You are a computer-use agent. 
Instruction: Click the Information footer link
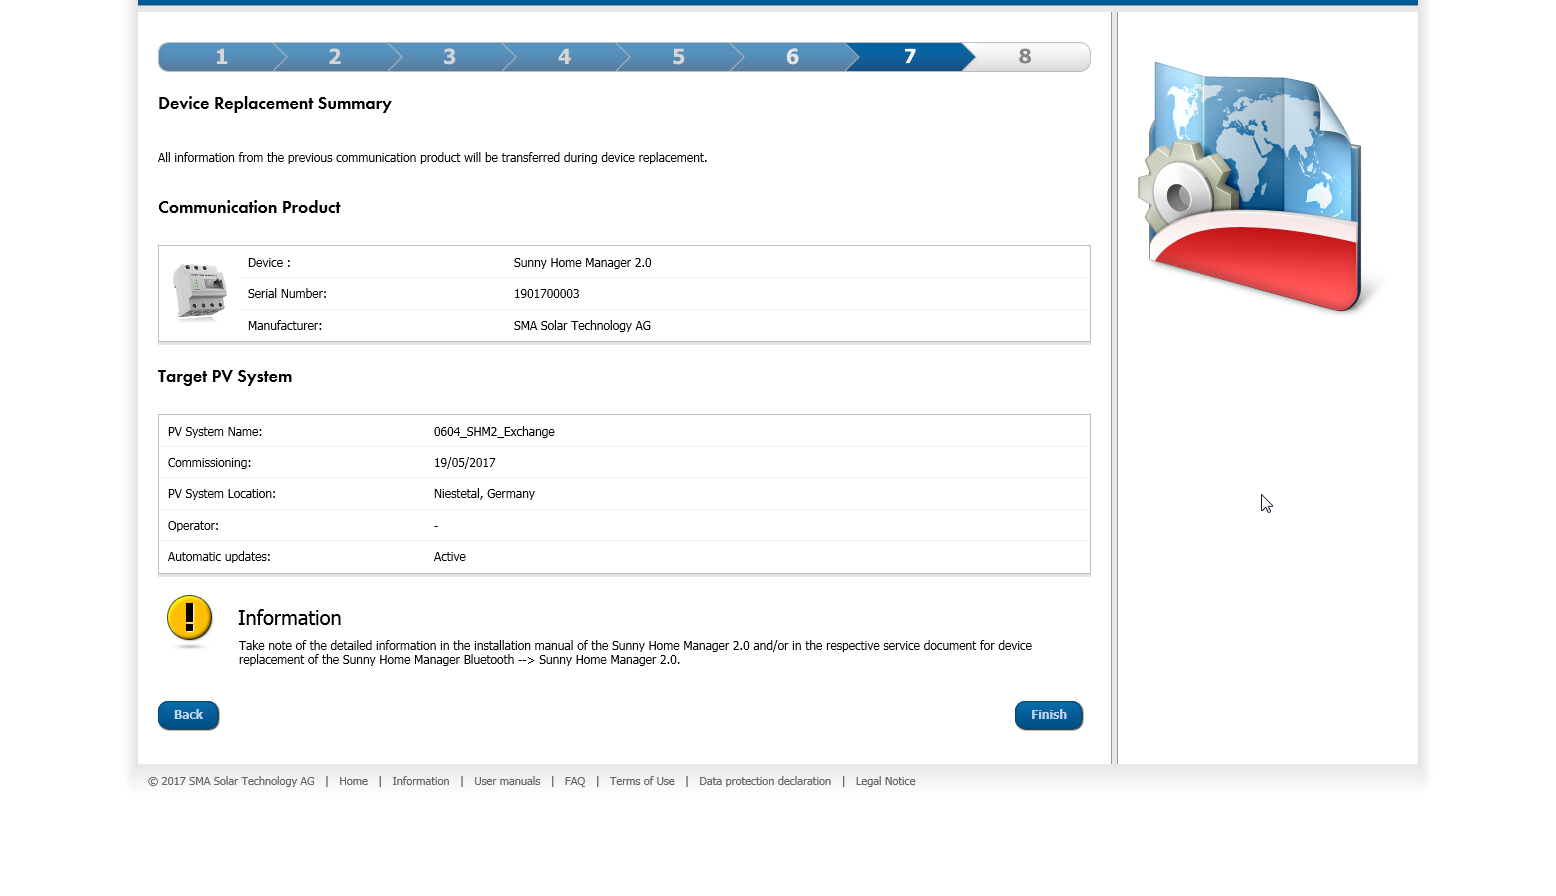click(x=421, y=781)
